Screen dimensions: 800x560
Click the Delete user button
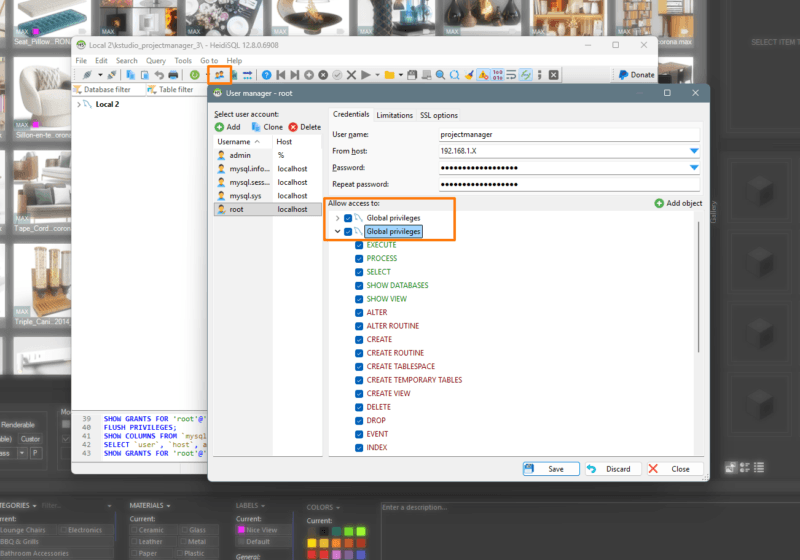click(x=305, y=127)
